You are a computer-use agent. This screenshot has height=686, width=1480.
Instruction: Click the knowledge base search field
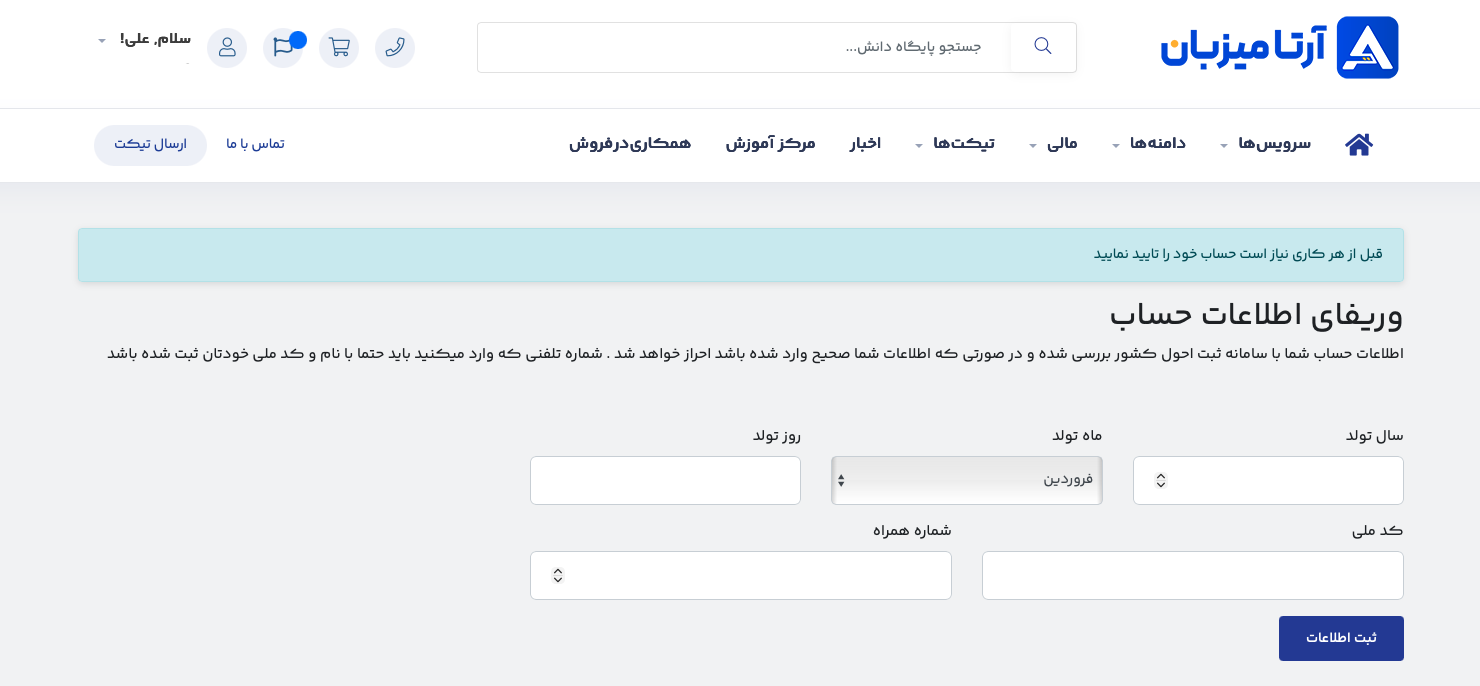[743, 47]
